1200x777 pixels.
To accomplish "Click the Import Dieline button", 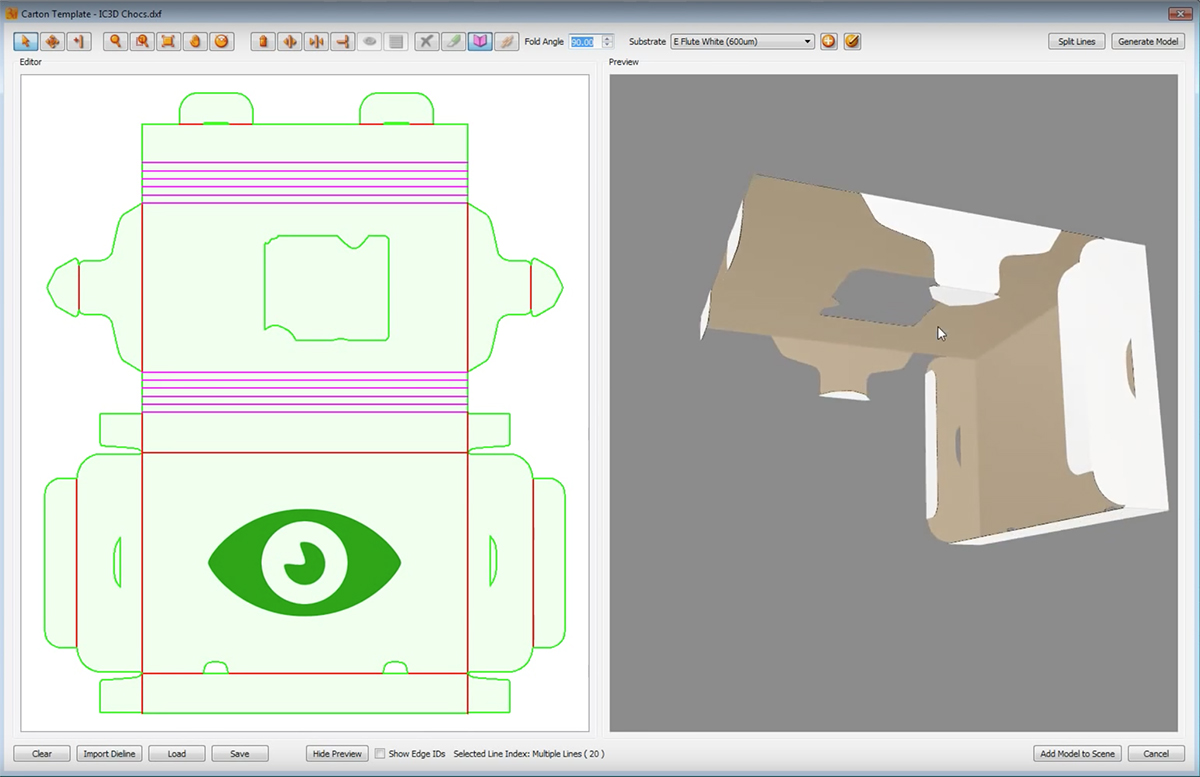I will 110,754.
